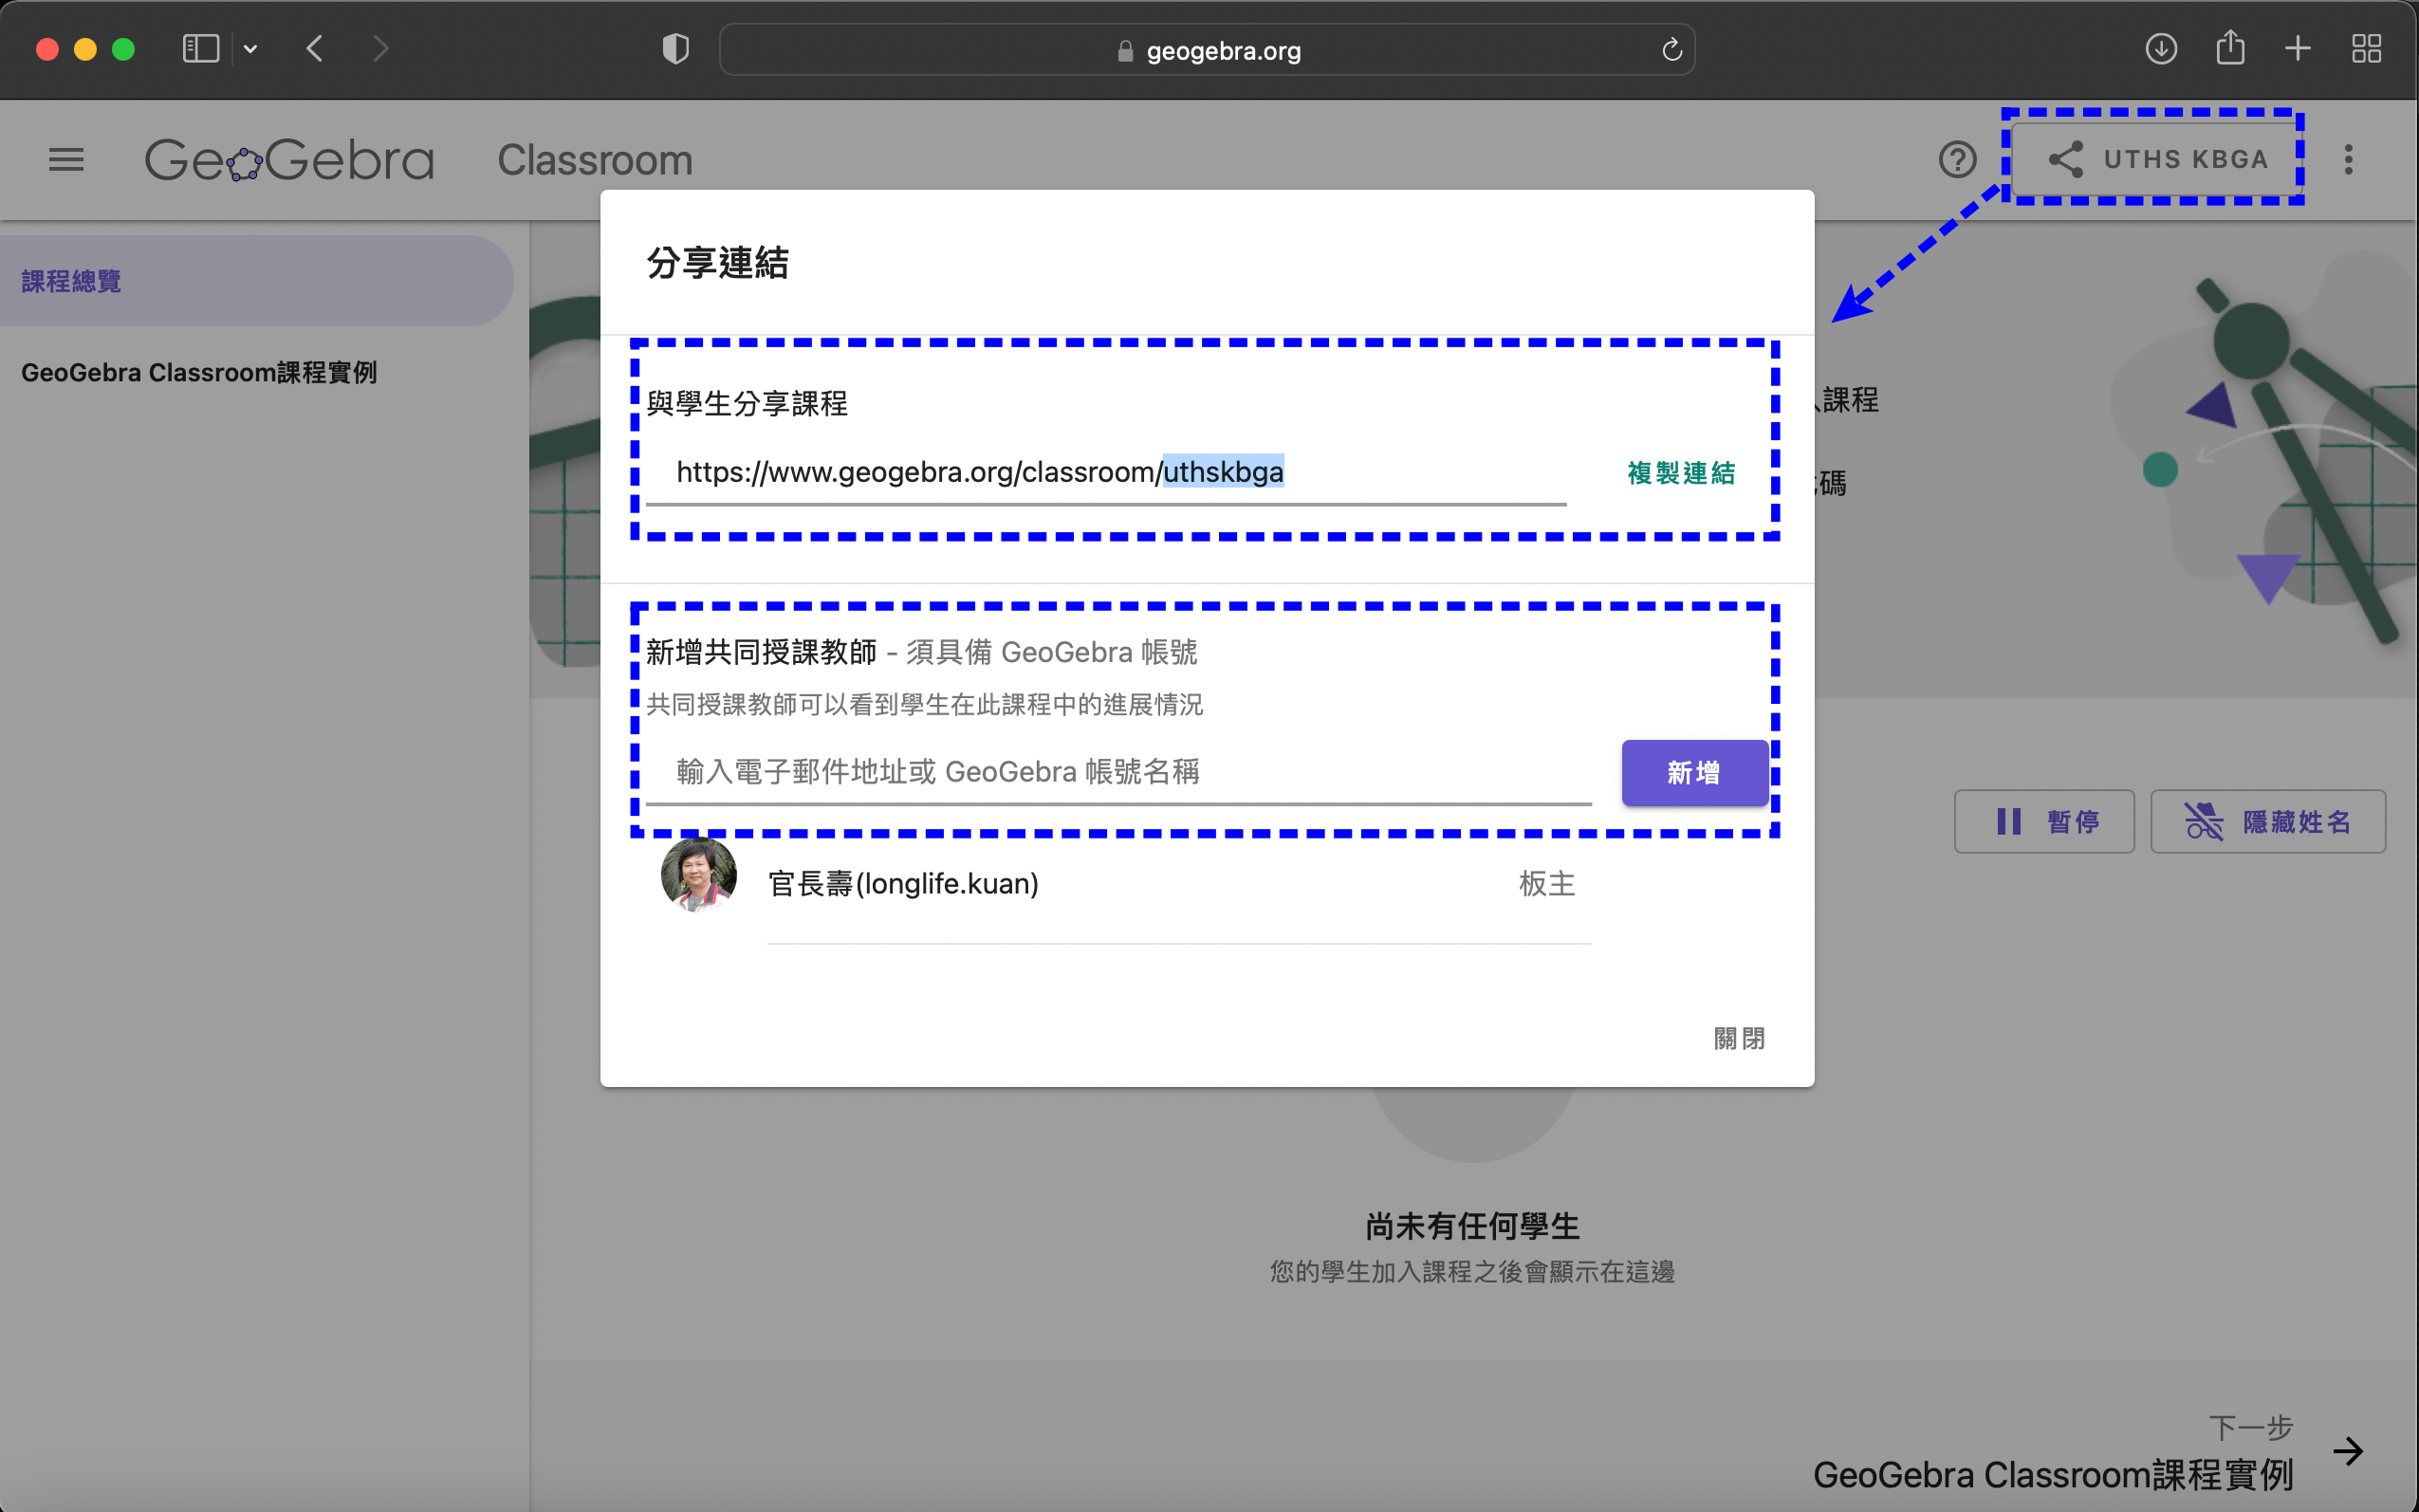This screenshot has height=1512, width=2419.
Task: Go to next step GeoGebra Classroom課程實例
Action: click(2052, 1476)
